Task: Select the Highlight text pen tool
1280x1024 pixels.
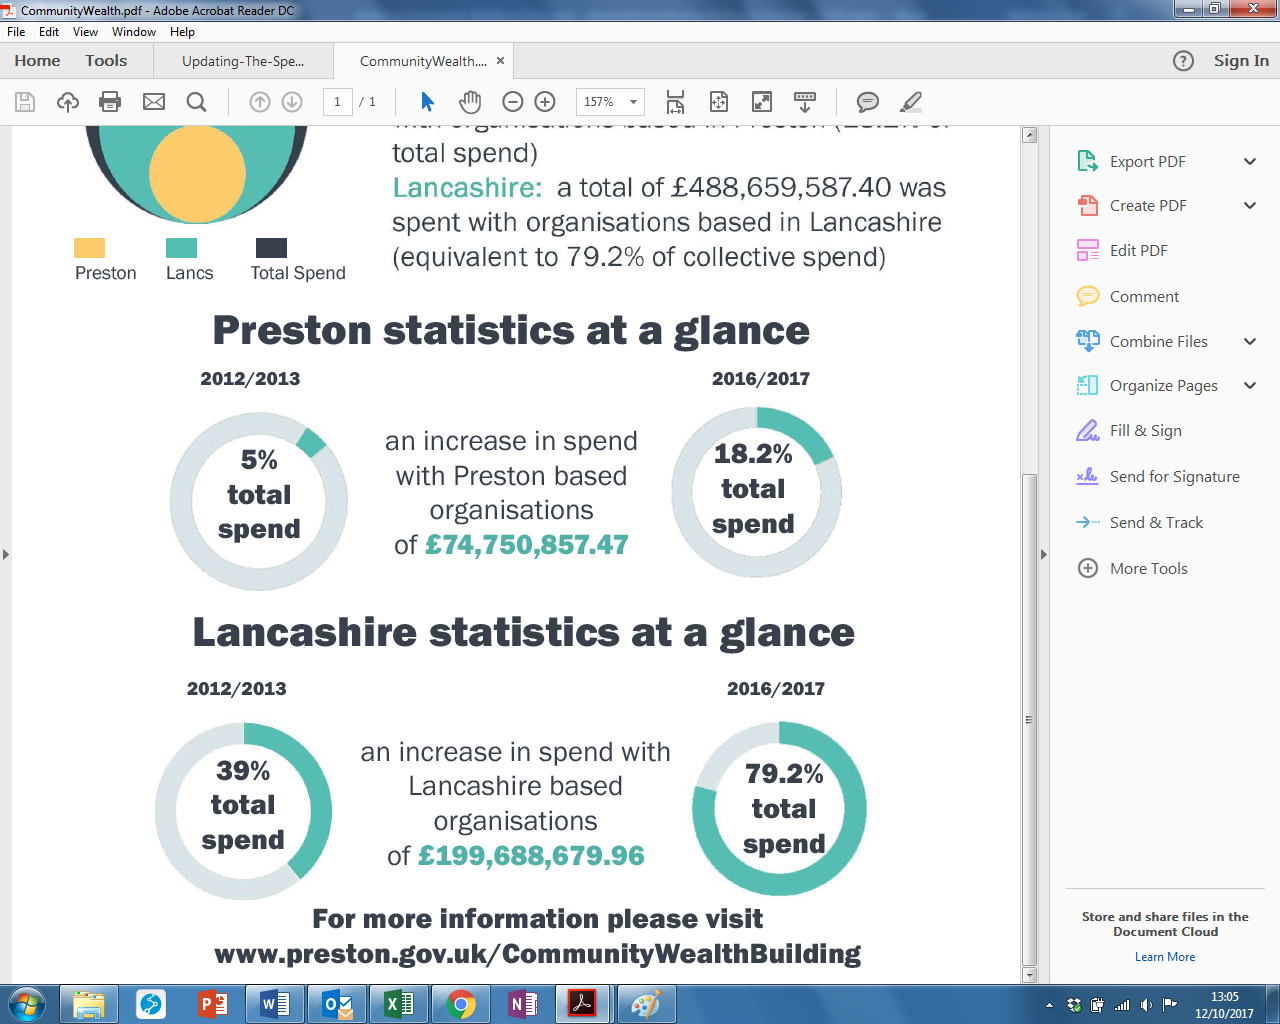Action: pos(911,102)
